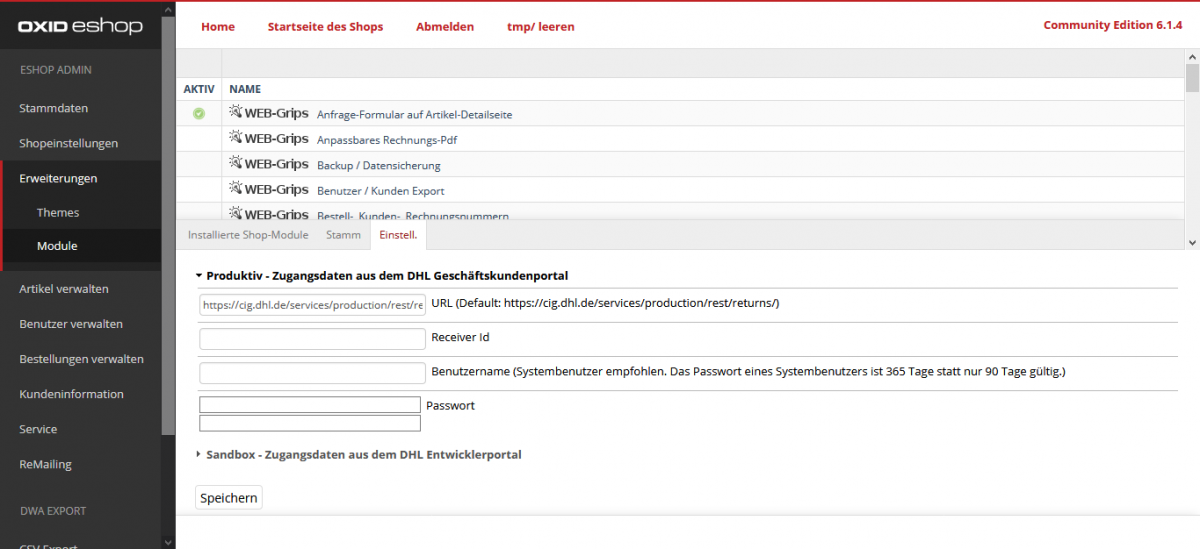1200x549 pixels.
Task: Select module Anfrage-Formular auf Artikel-Detailseite
Action: point(414,115)
